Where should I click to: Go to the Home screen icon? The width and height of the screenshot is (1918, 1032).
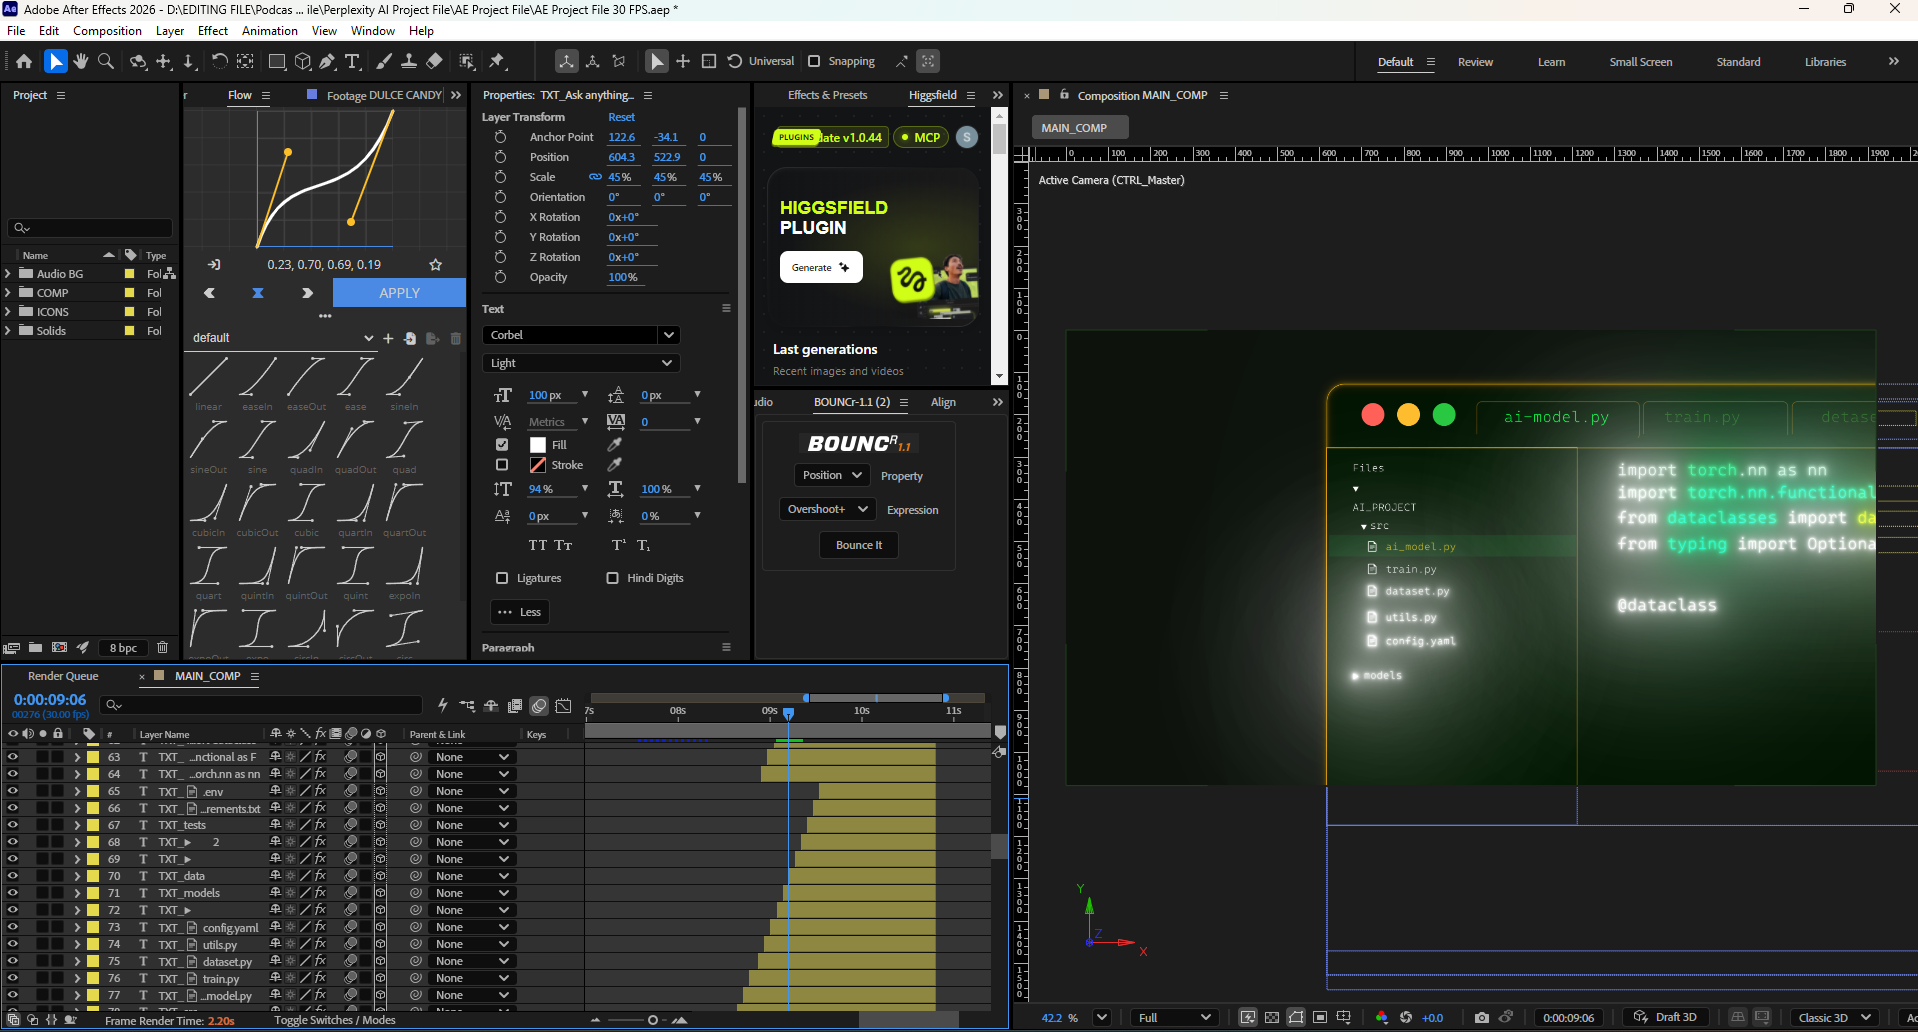tap(24, 62)
